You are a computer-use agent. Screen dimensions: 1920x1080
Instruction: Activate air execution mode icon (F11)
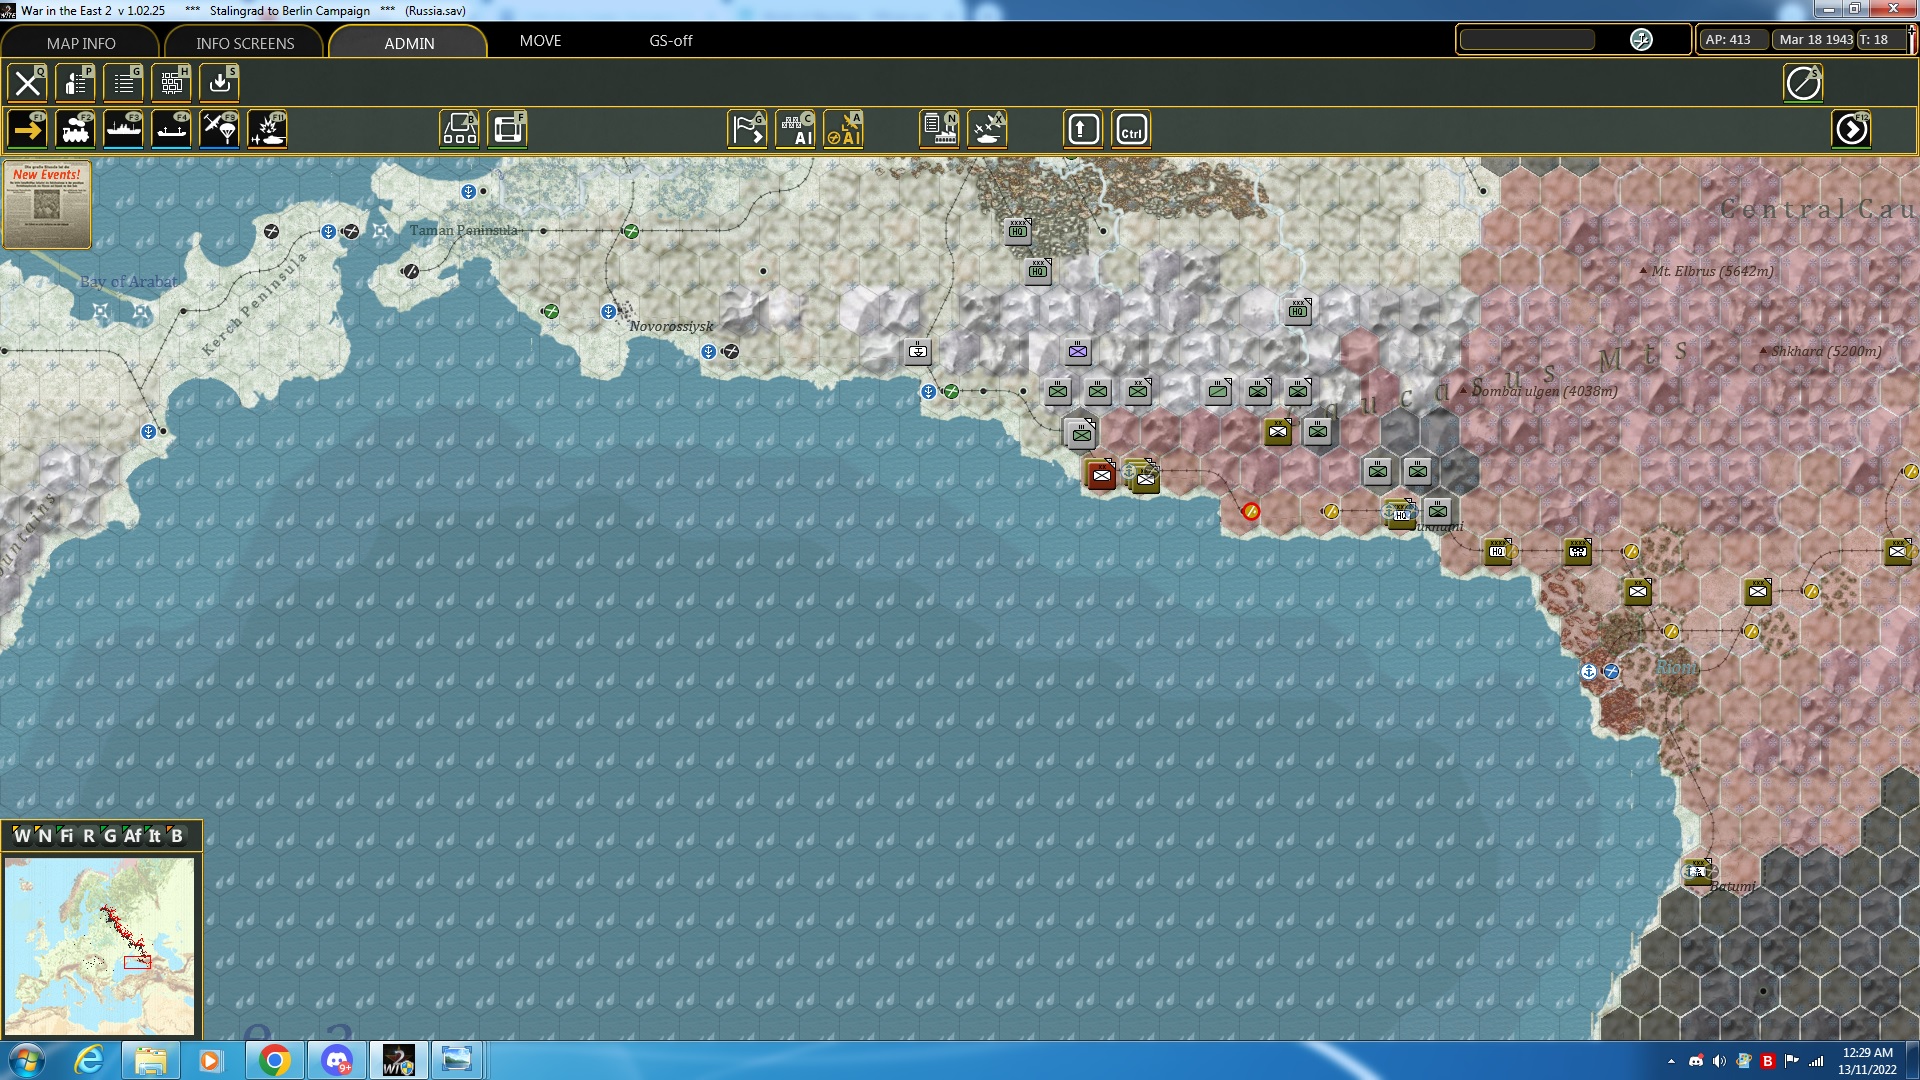point(267,130)
